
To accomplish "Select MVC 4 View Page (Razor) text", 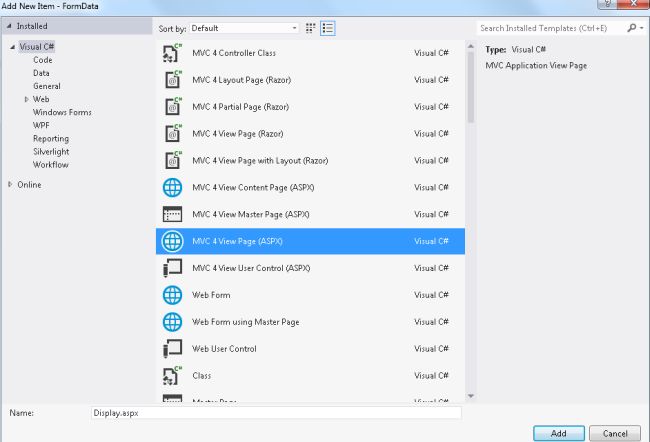I will tap(238, 134).
